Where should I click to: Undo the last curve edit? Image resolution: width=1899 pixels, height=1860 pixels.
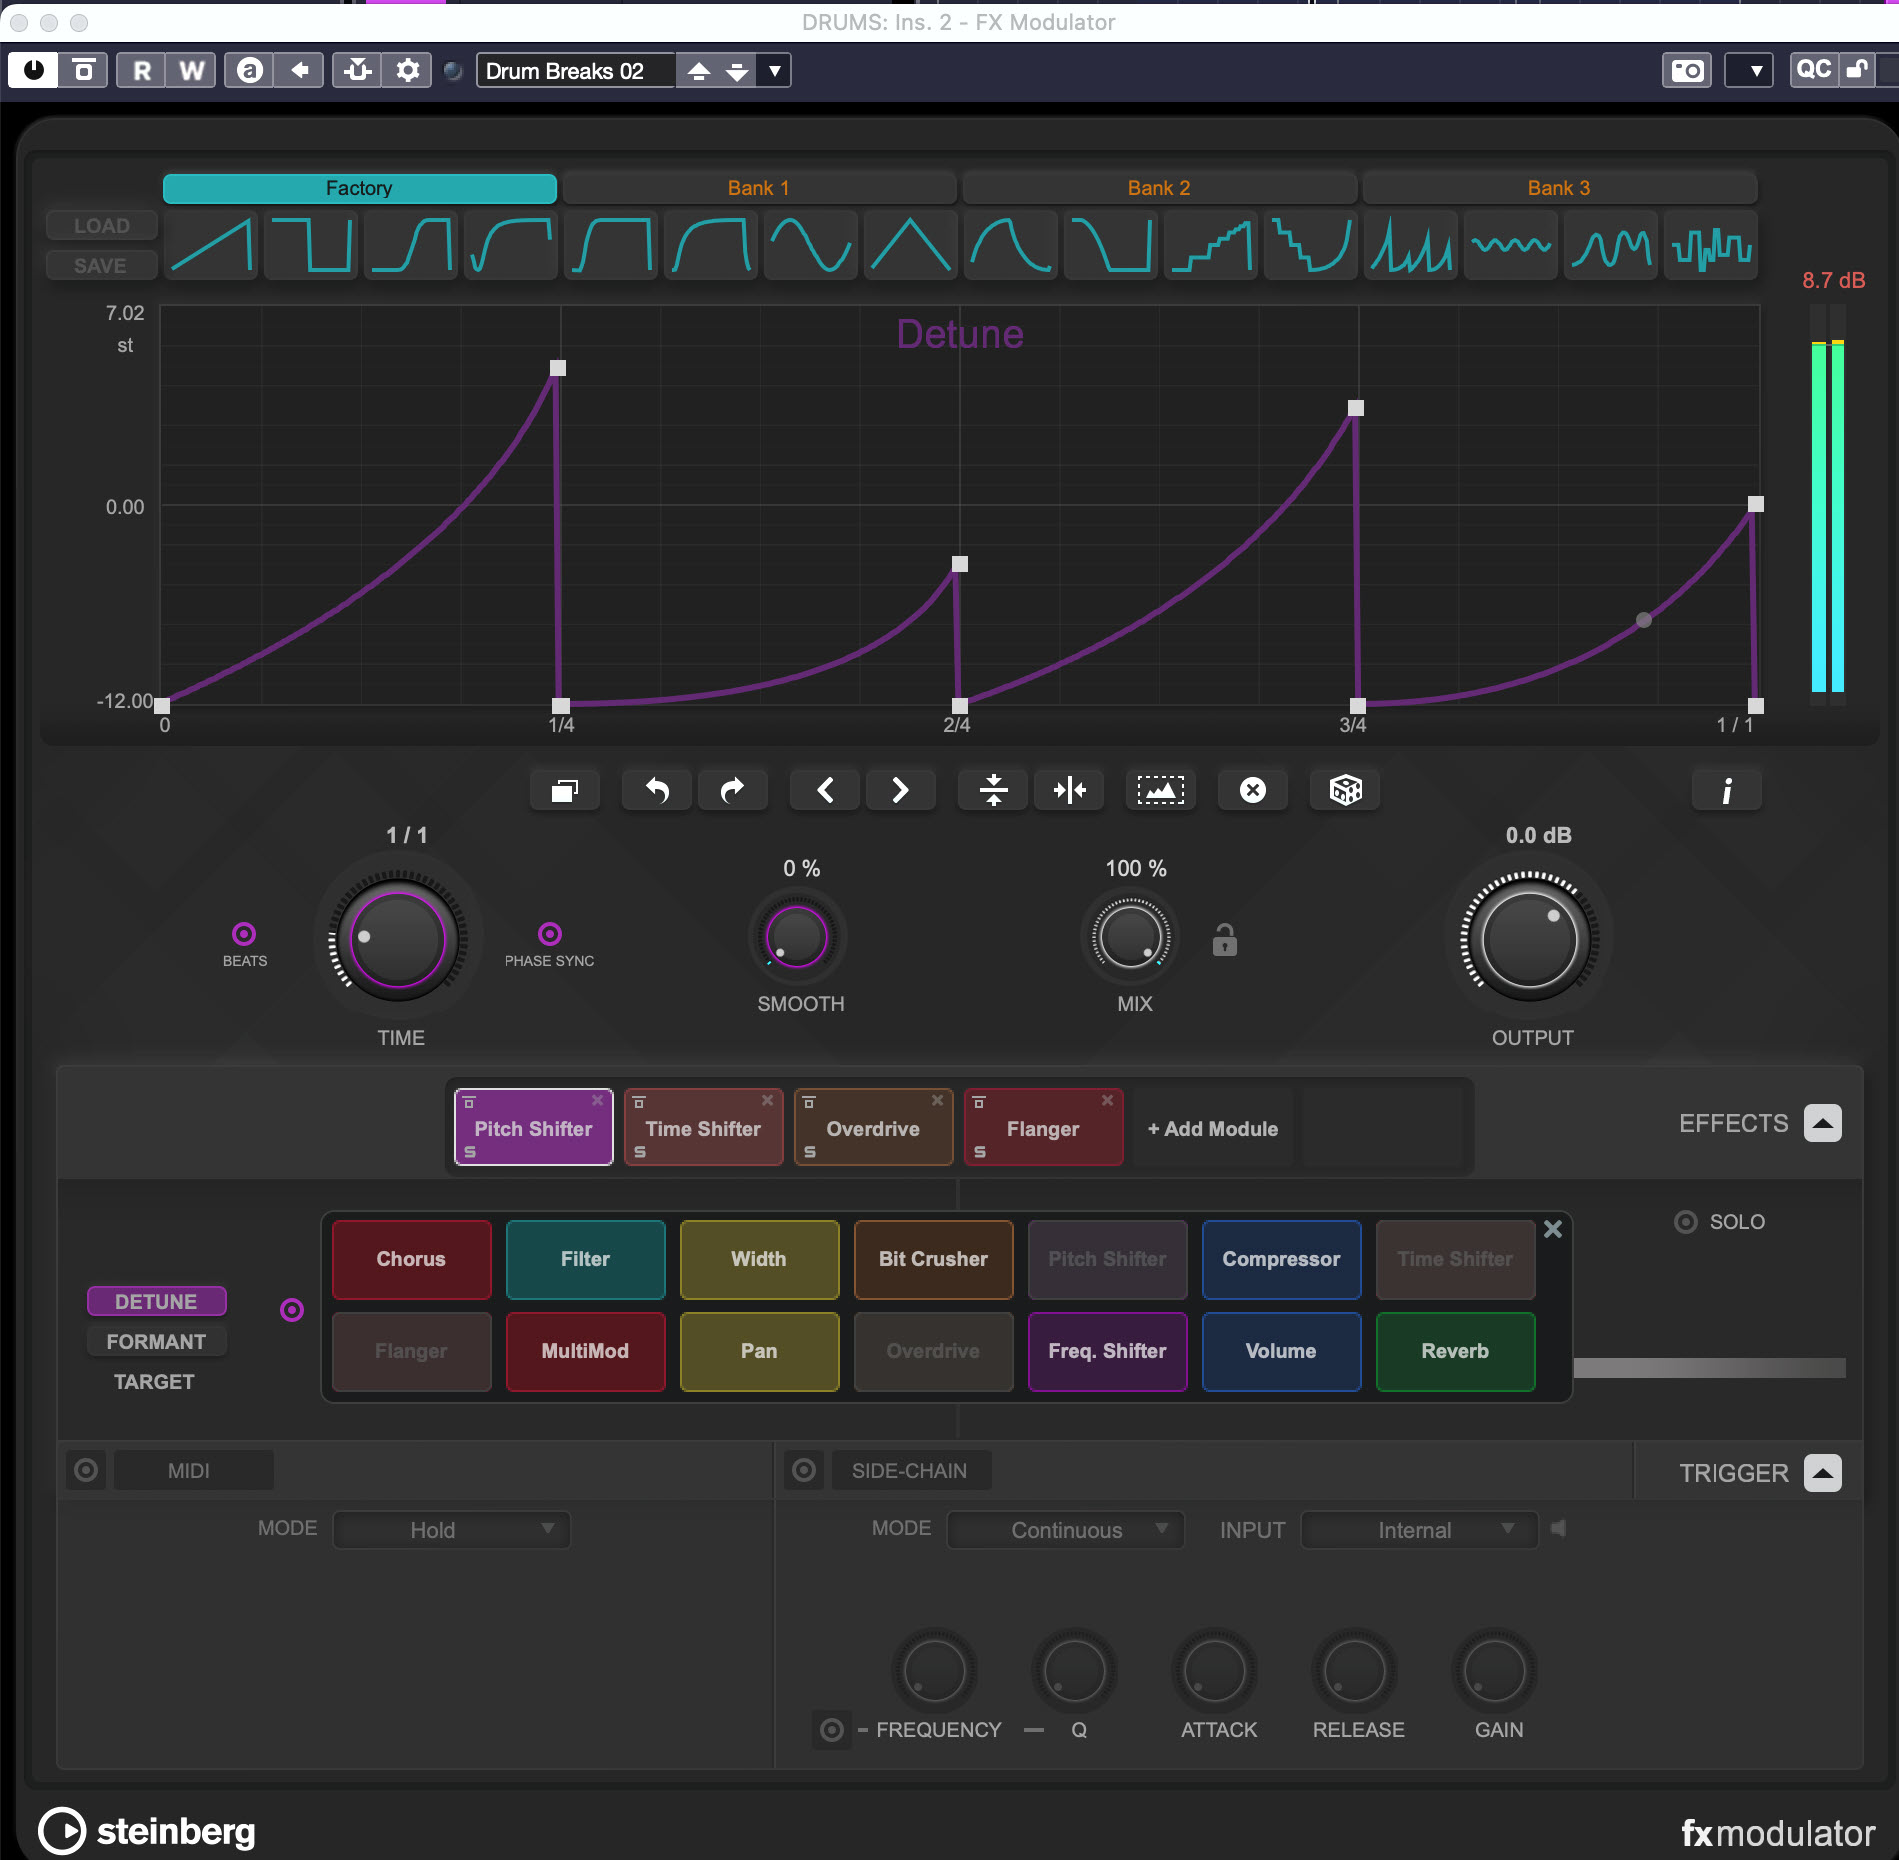pyautogui.click(x=656, y=790)
